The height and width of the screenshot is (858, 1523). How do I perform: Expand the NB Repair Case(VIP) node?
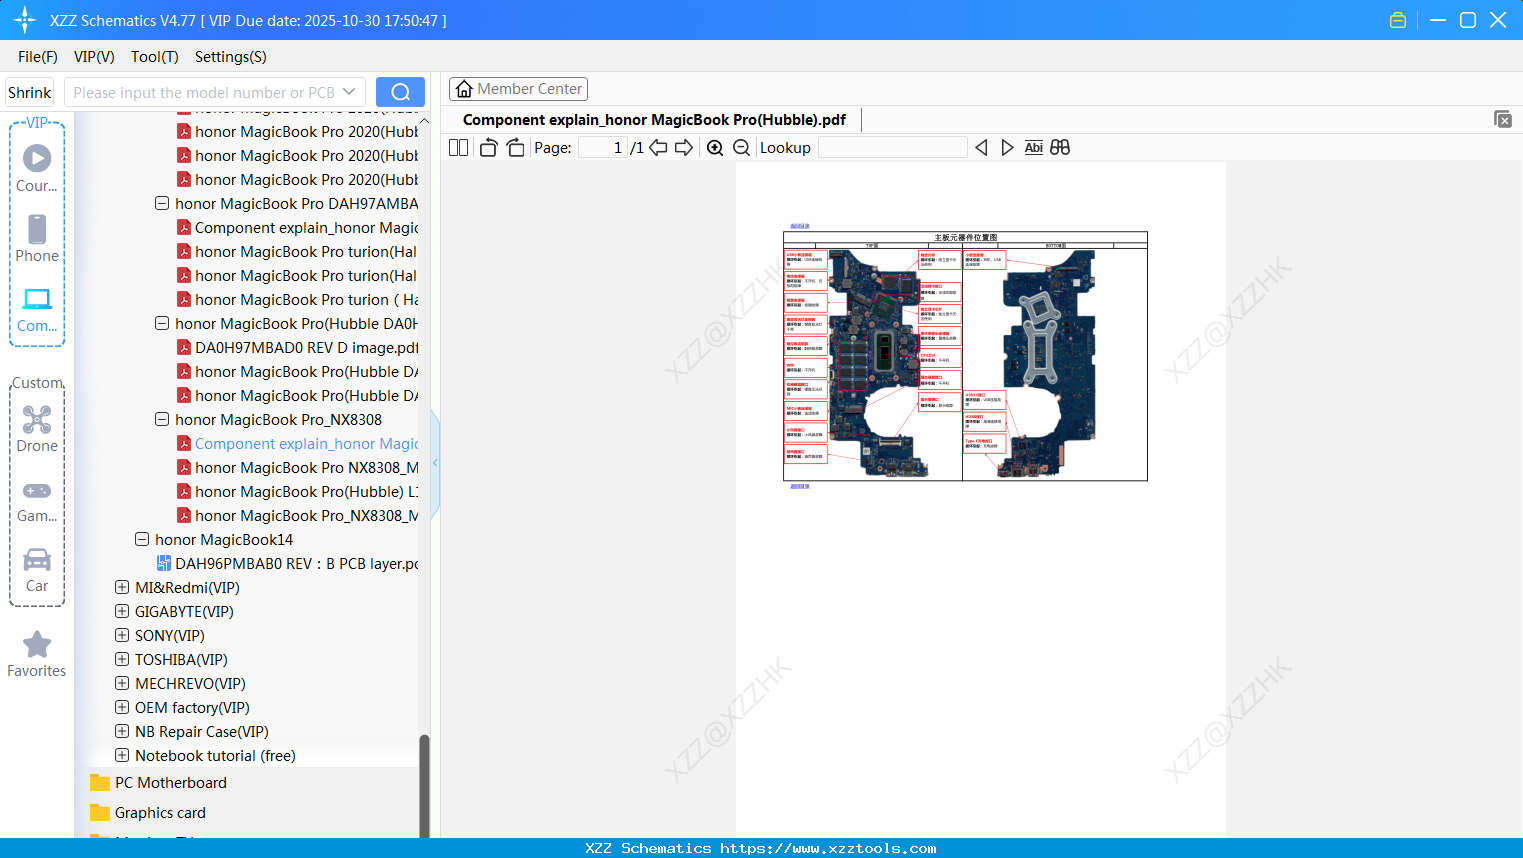[x=122, y=731]
